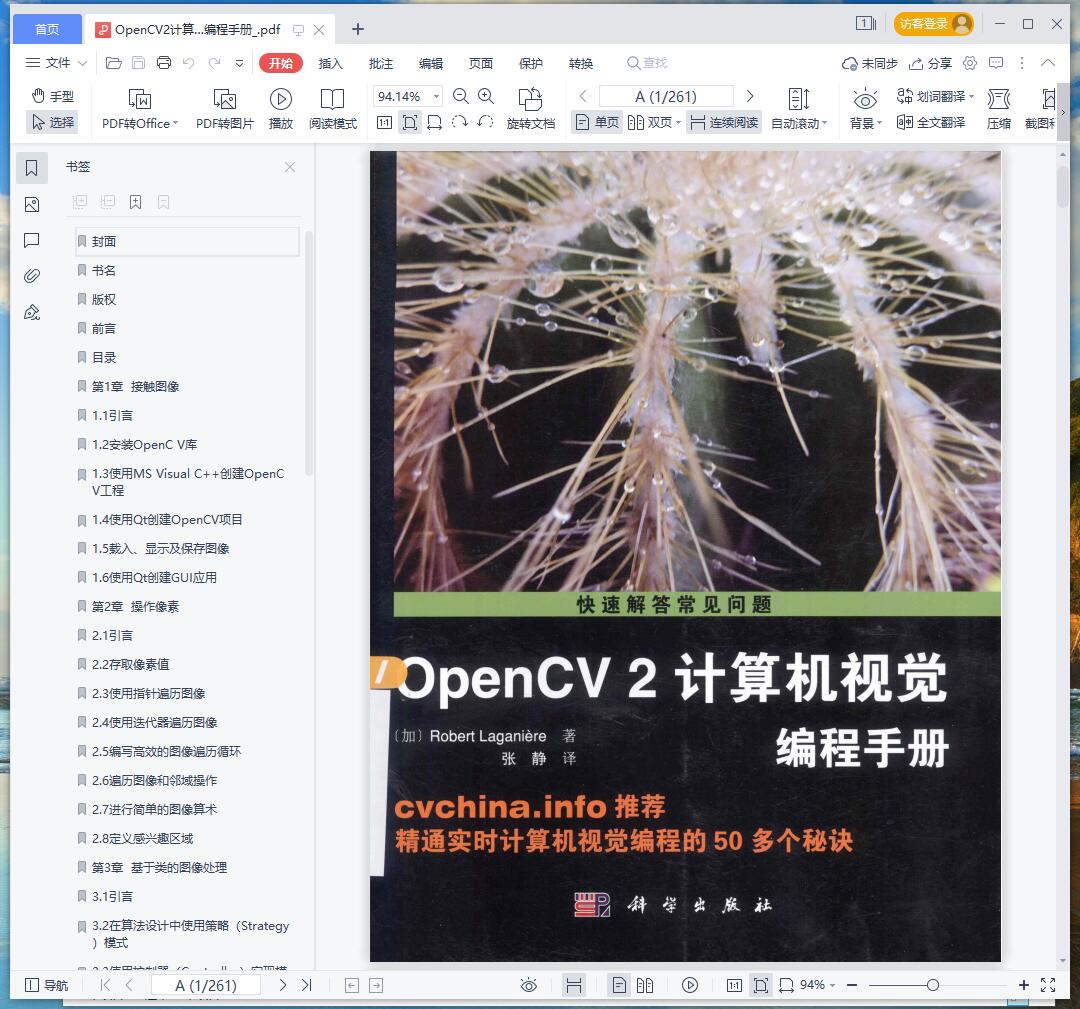Click the 未同步 sync button
The image size is (1080, 1009).
[870, 63]
